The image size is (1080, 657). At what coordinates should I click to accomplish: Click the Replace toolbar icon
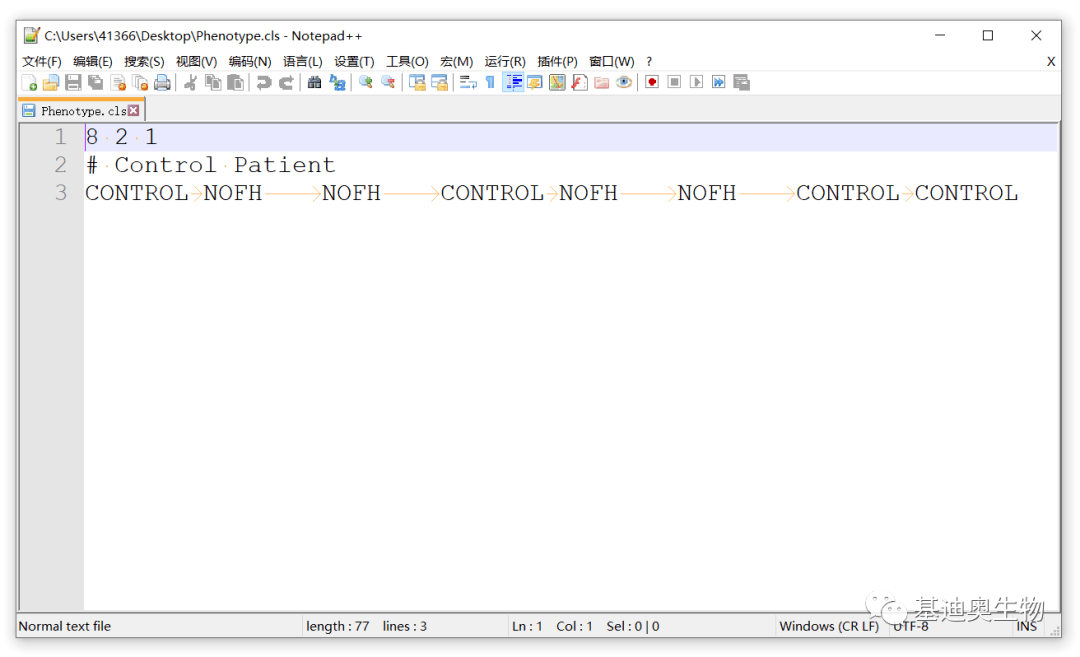tap(338, 83)
